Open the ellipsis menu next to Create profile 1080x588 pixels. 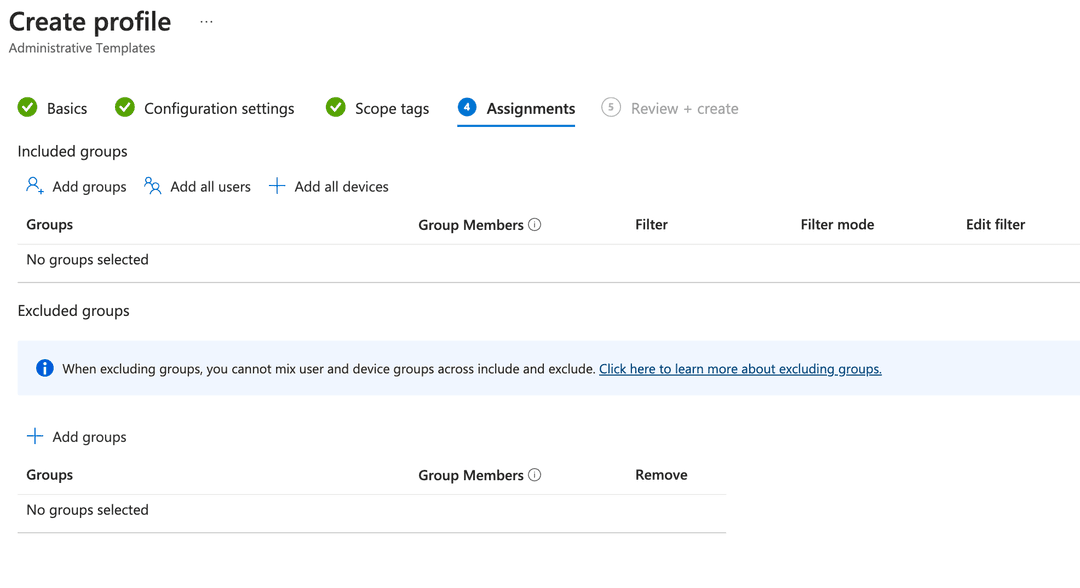205,21
